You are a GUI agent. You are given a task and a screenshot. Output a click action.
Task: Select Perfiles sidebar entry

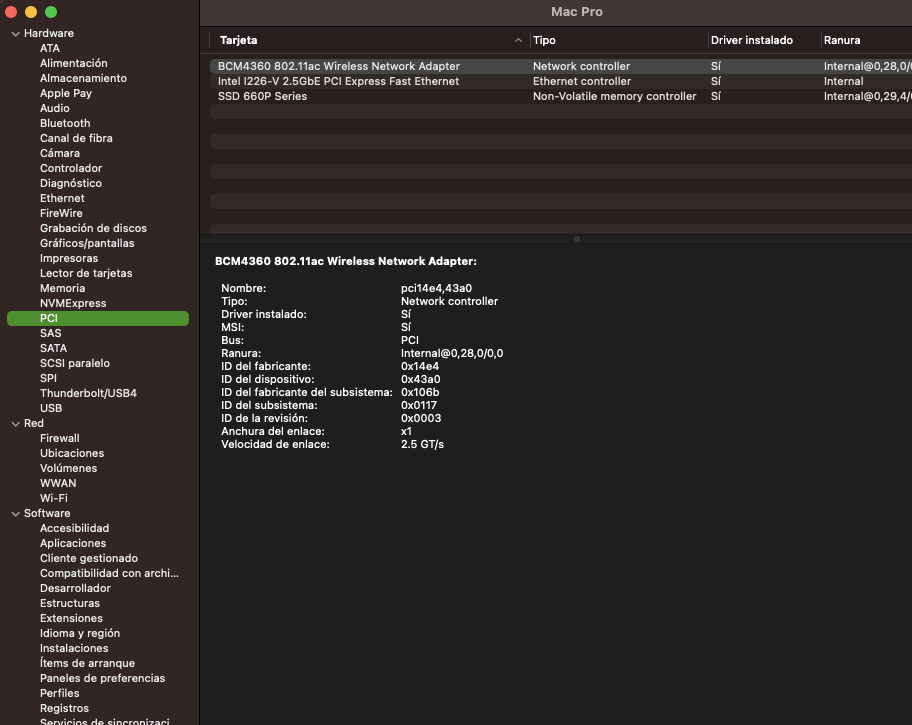(59, 694)
